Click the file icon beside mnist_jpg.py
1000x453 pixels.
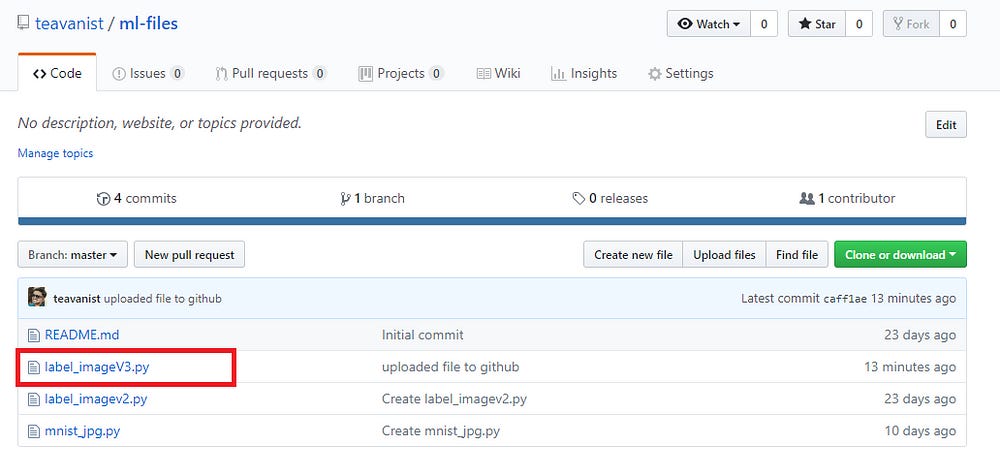point(33,431)
